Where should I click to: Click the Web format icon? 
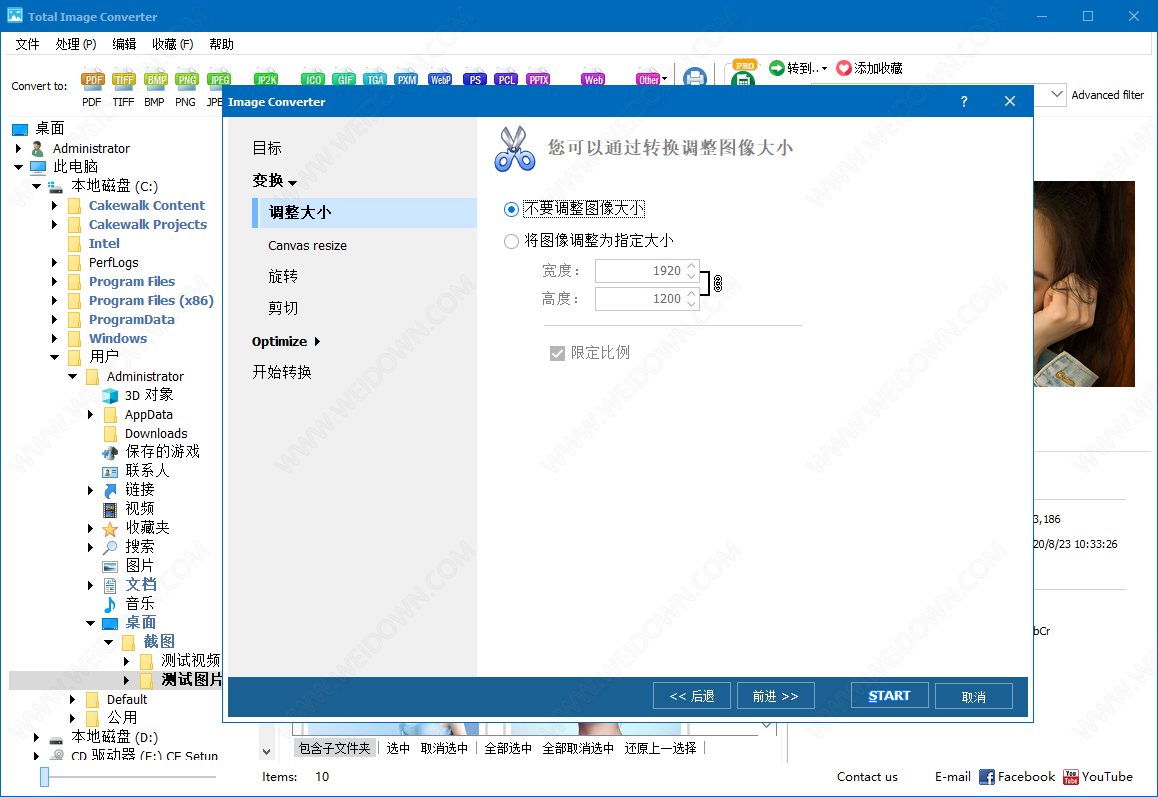coord(594,79)
